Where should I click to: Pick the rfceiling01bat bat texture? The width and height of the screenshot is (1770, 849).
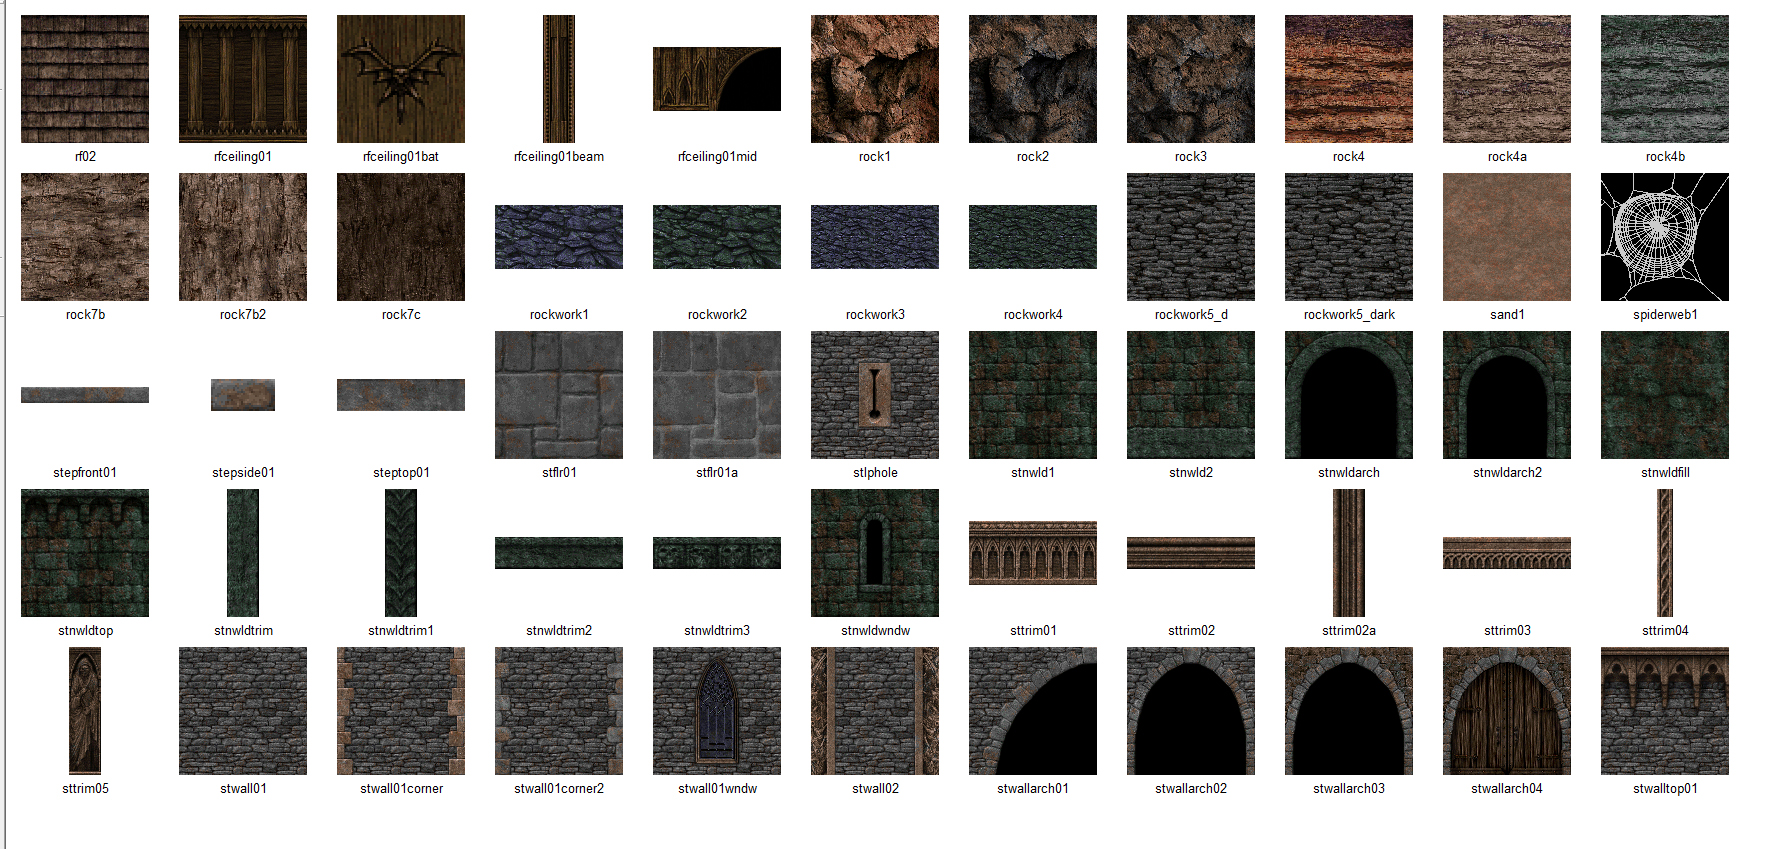(401, 79)
